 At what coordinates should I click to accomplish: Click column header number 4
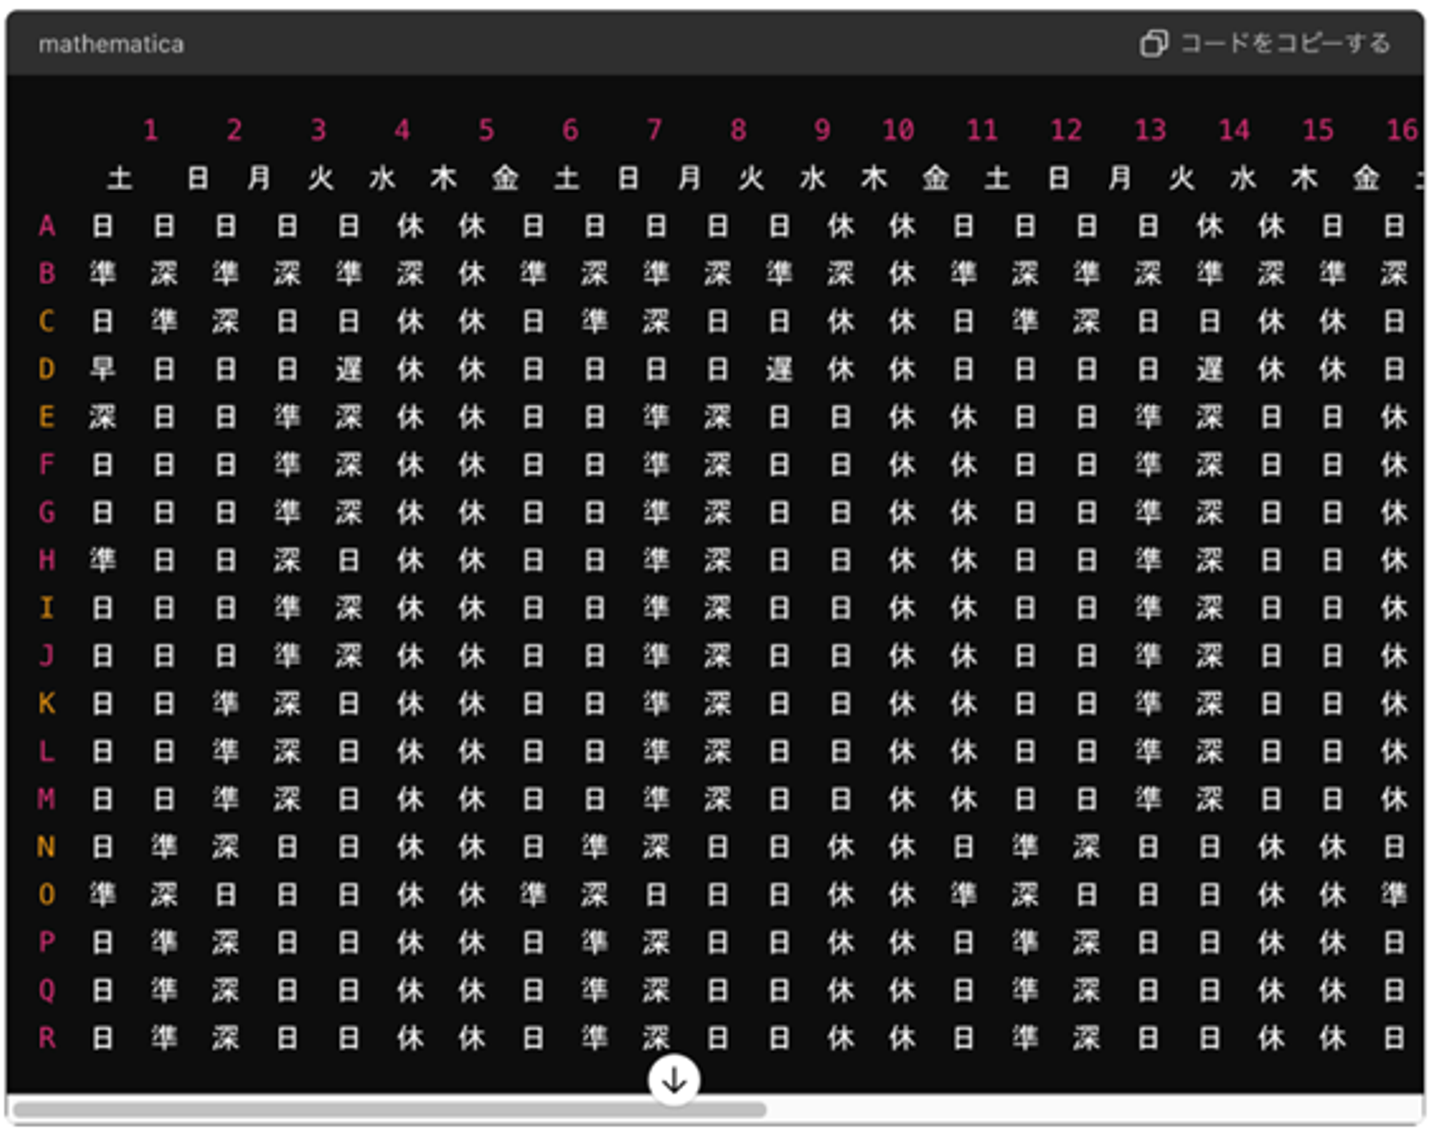402,130
